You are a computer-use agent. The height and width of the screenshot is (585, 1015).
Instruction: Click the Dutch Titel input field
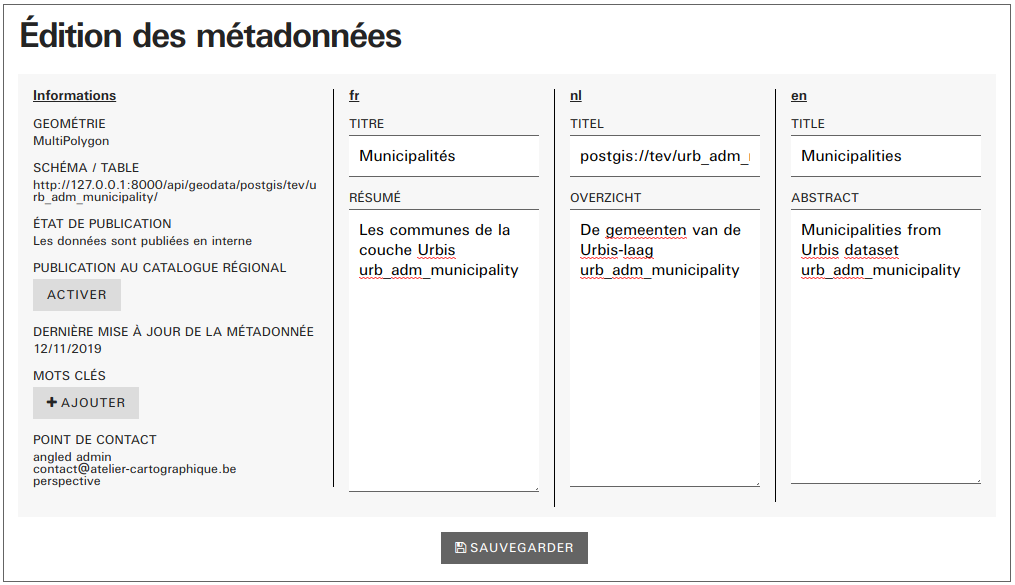tap(664, 156)
